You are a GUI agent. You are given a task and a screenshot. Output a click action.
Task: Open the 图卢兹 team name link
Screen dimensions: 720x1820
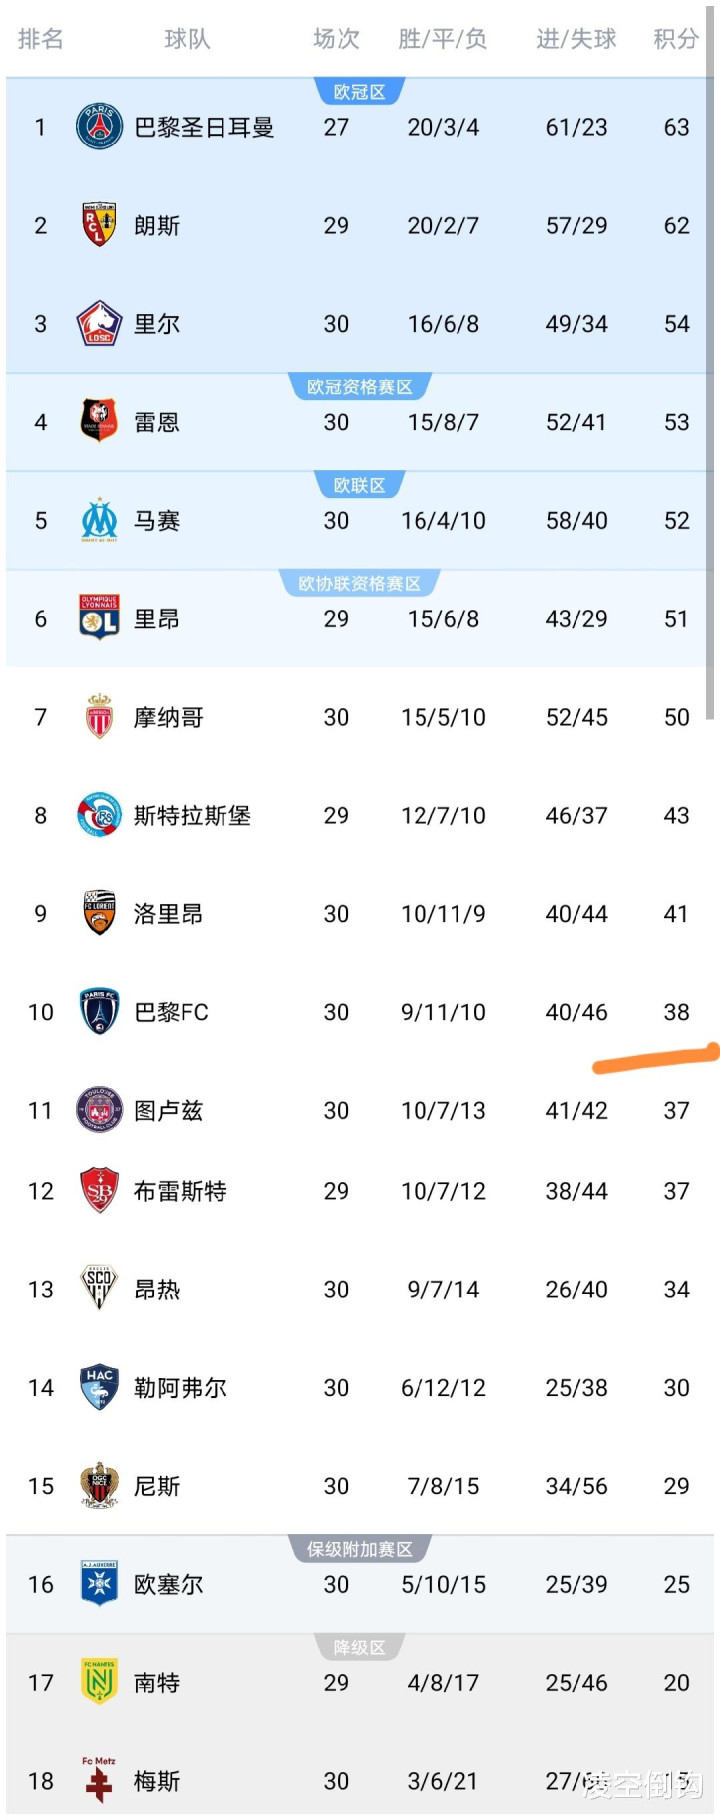pos(168,1110)
